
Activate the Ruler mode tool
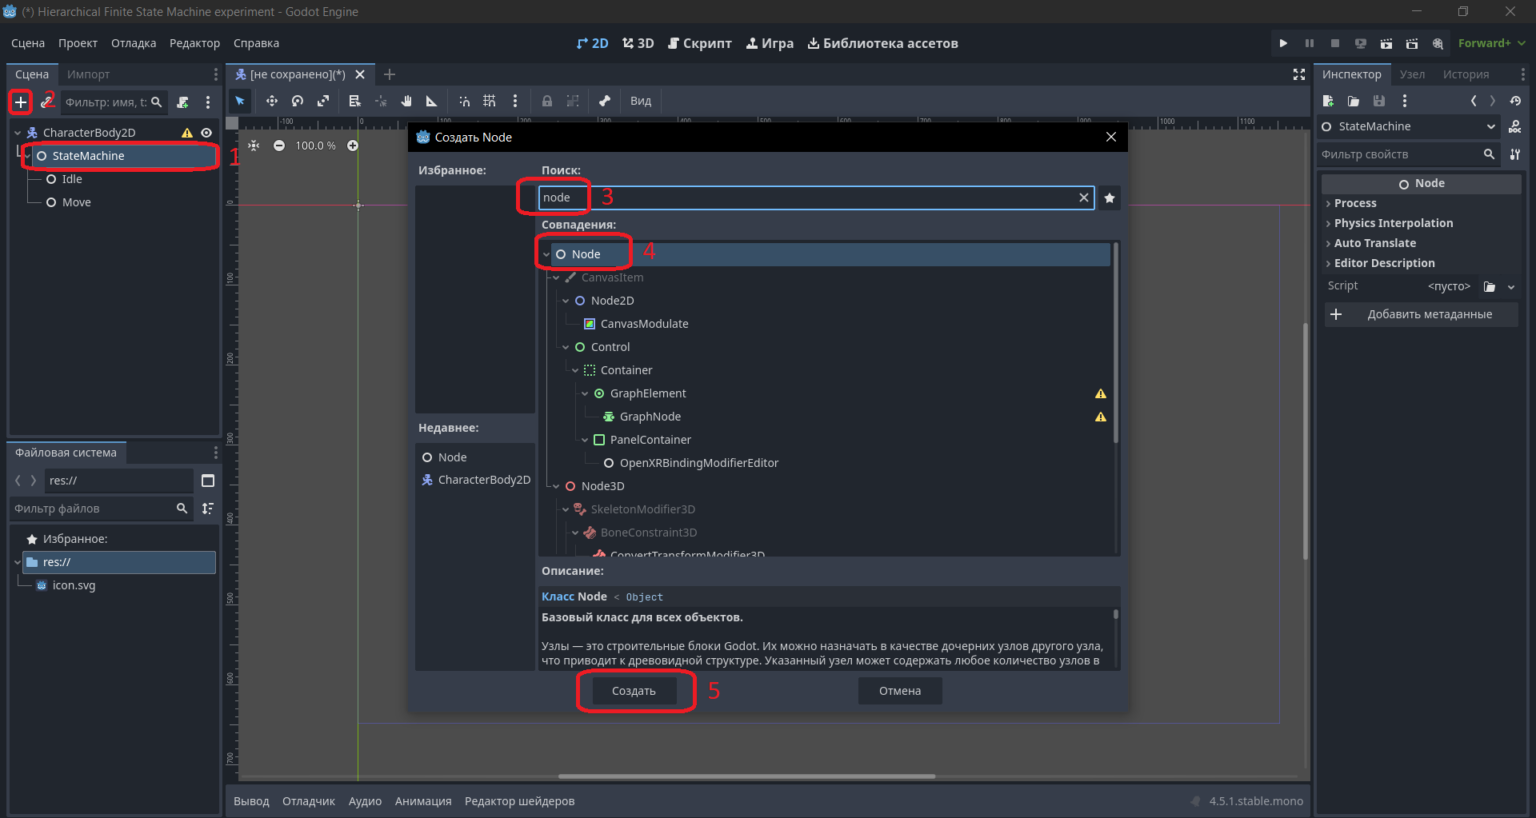point(432,101)
